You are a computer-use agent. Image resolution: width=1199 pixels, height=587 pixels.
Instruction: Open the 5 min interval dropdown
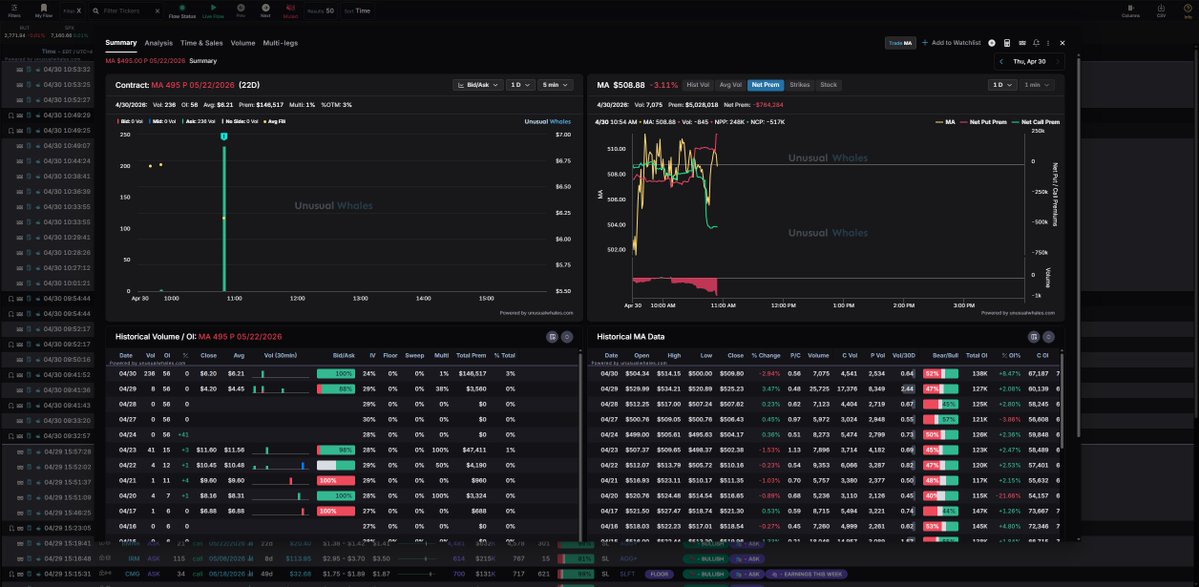click(x=555, y=85)
